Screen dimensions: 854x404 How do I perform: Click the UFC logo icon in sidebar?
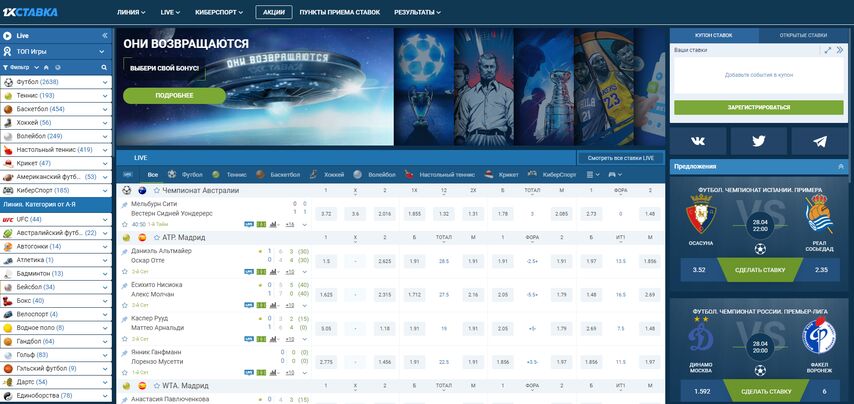[8, 219]
